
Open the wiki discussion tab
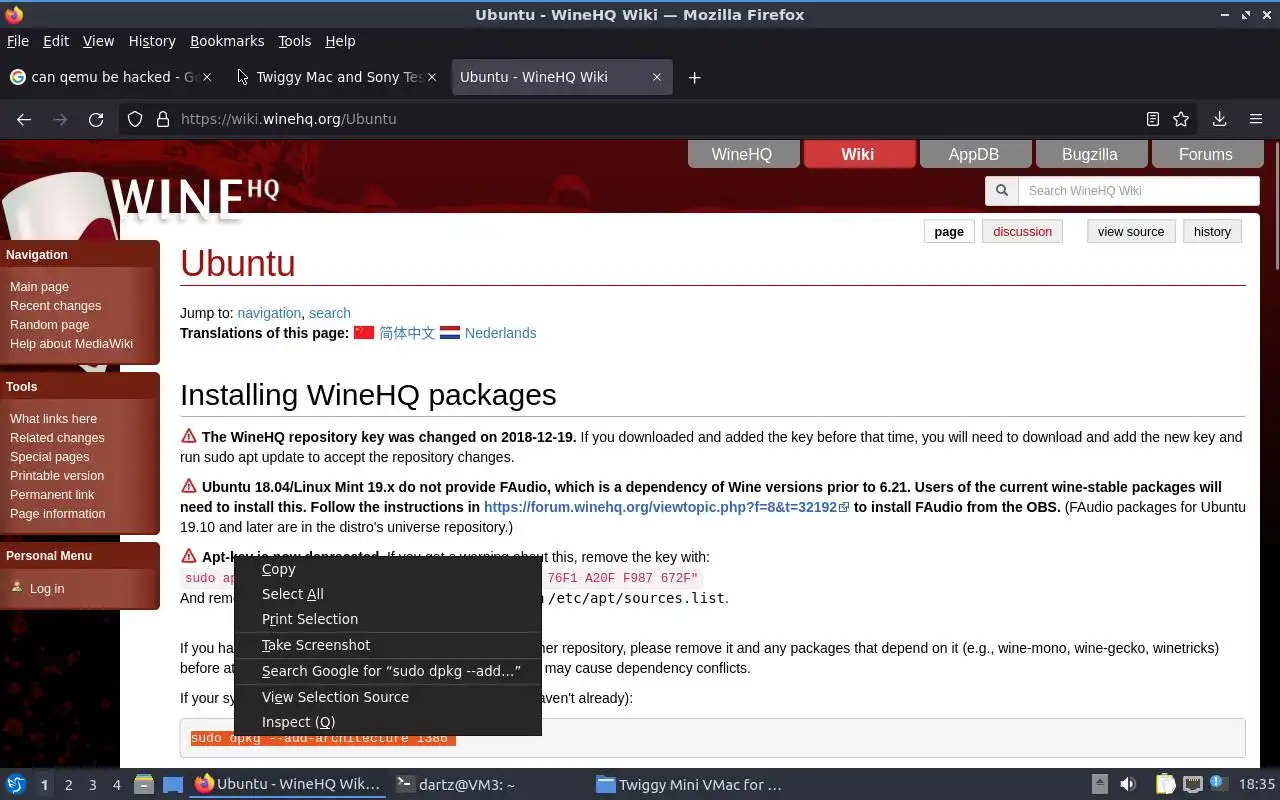[x=1022, y=232]
